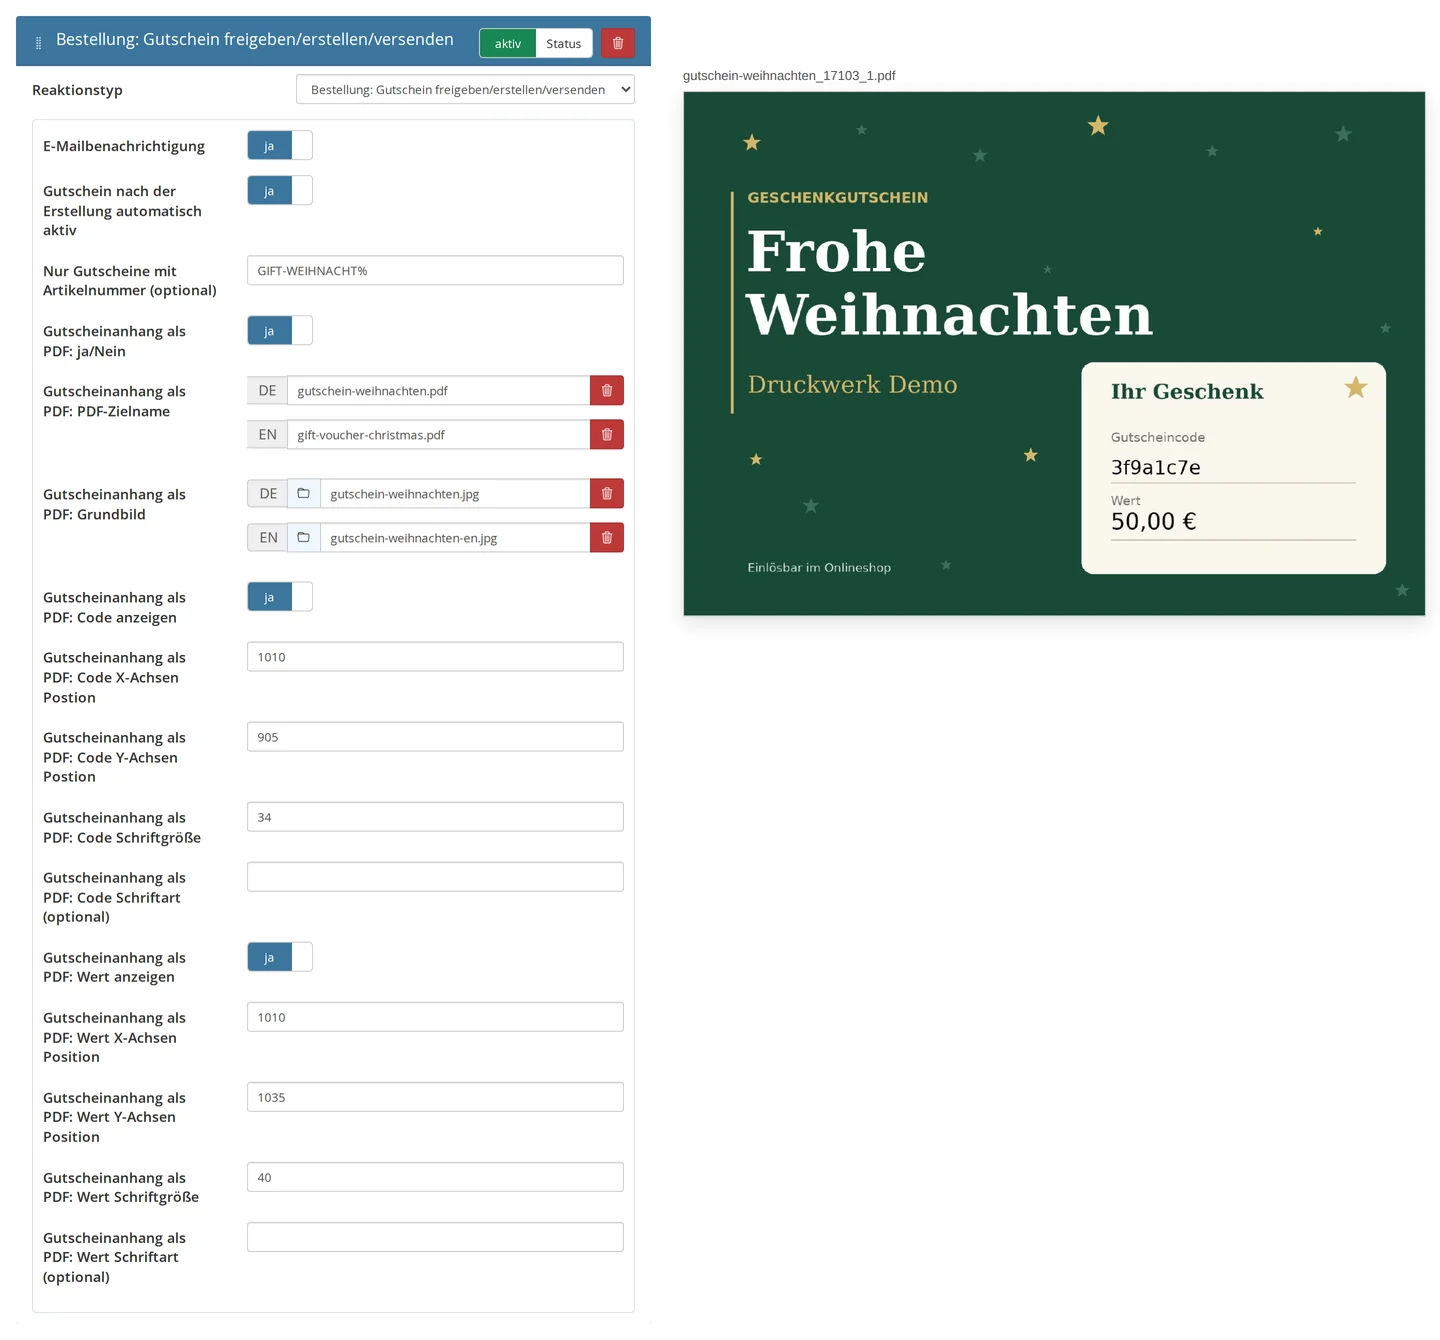Edit the Artikelnummer field GIFT-WEIHNACHT%

tap(435, 271)
